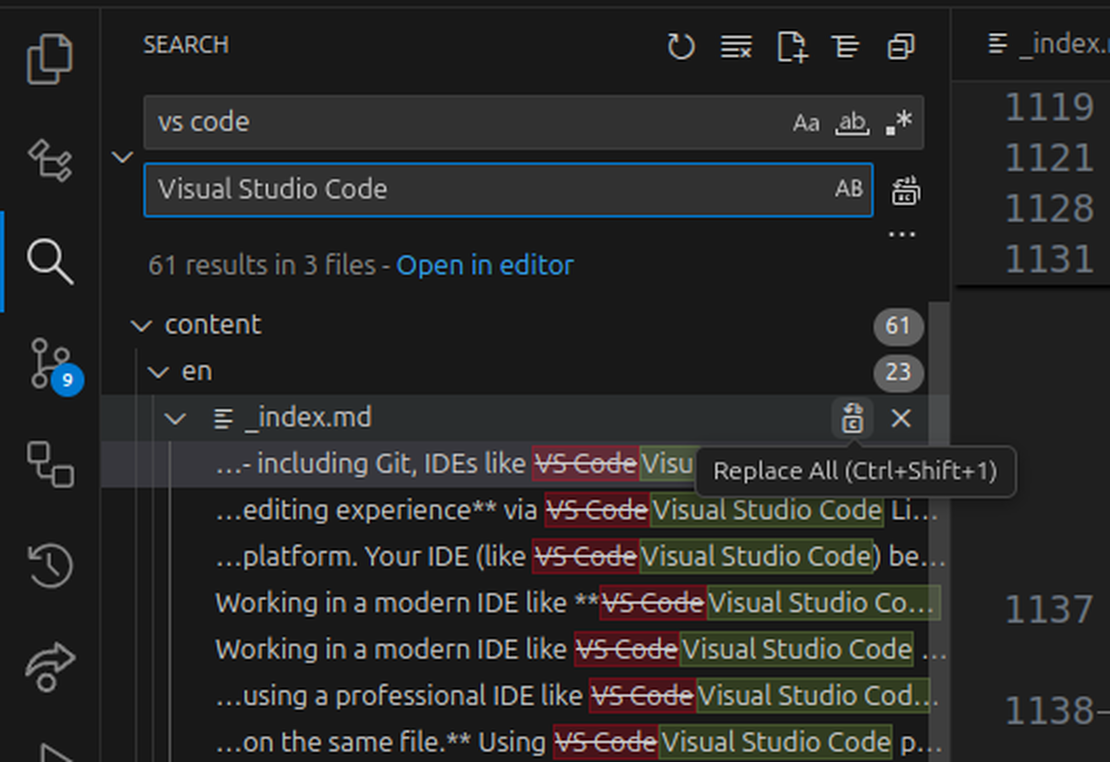Viewport: 1110px width, 762px height.
Task: Collapse the en folder
Action: (x=158, y=372)
